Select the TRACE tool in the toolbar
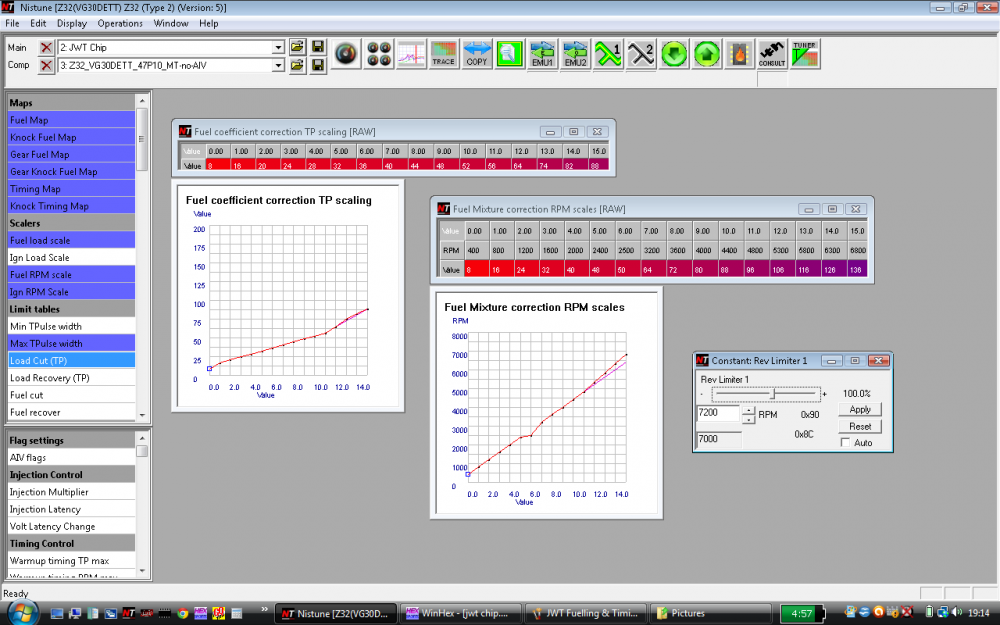The width and height of the screenshot is (1000, 625). 444,54
